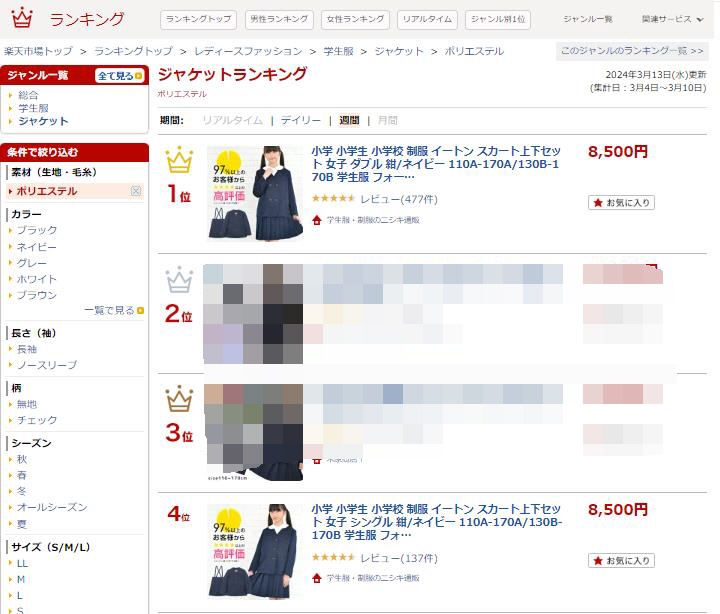This screenshot has height=614, width=720.
Task: Open このジャンルのランキング一覧 link
Action: click(632, 51)
